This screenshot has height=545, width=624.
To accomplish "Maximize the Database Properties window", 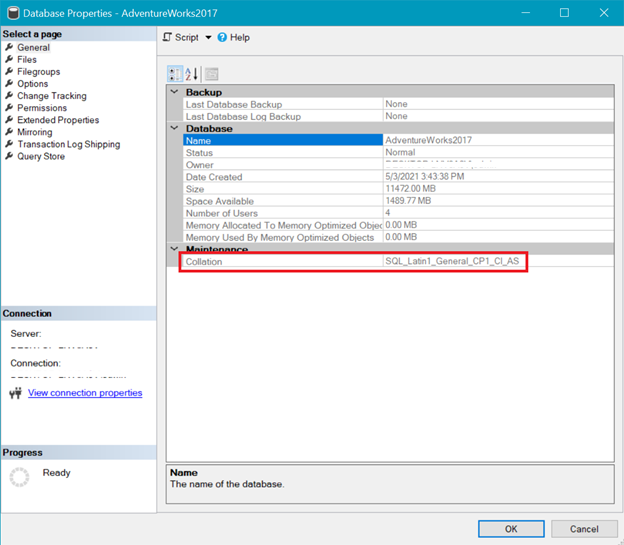I will 564,13.
